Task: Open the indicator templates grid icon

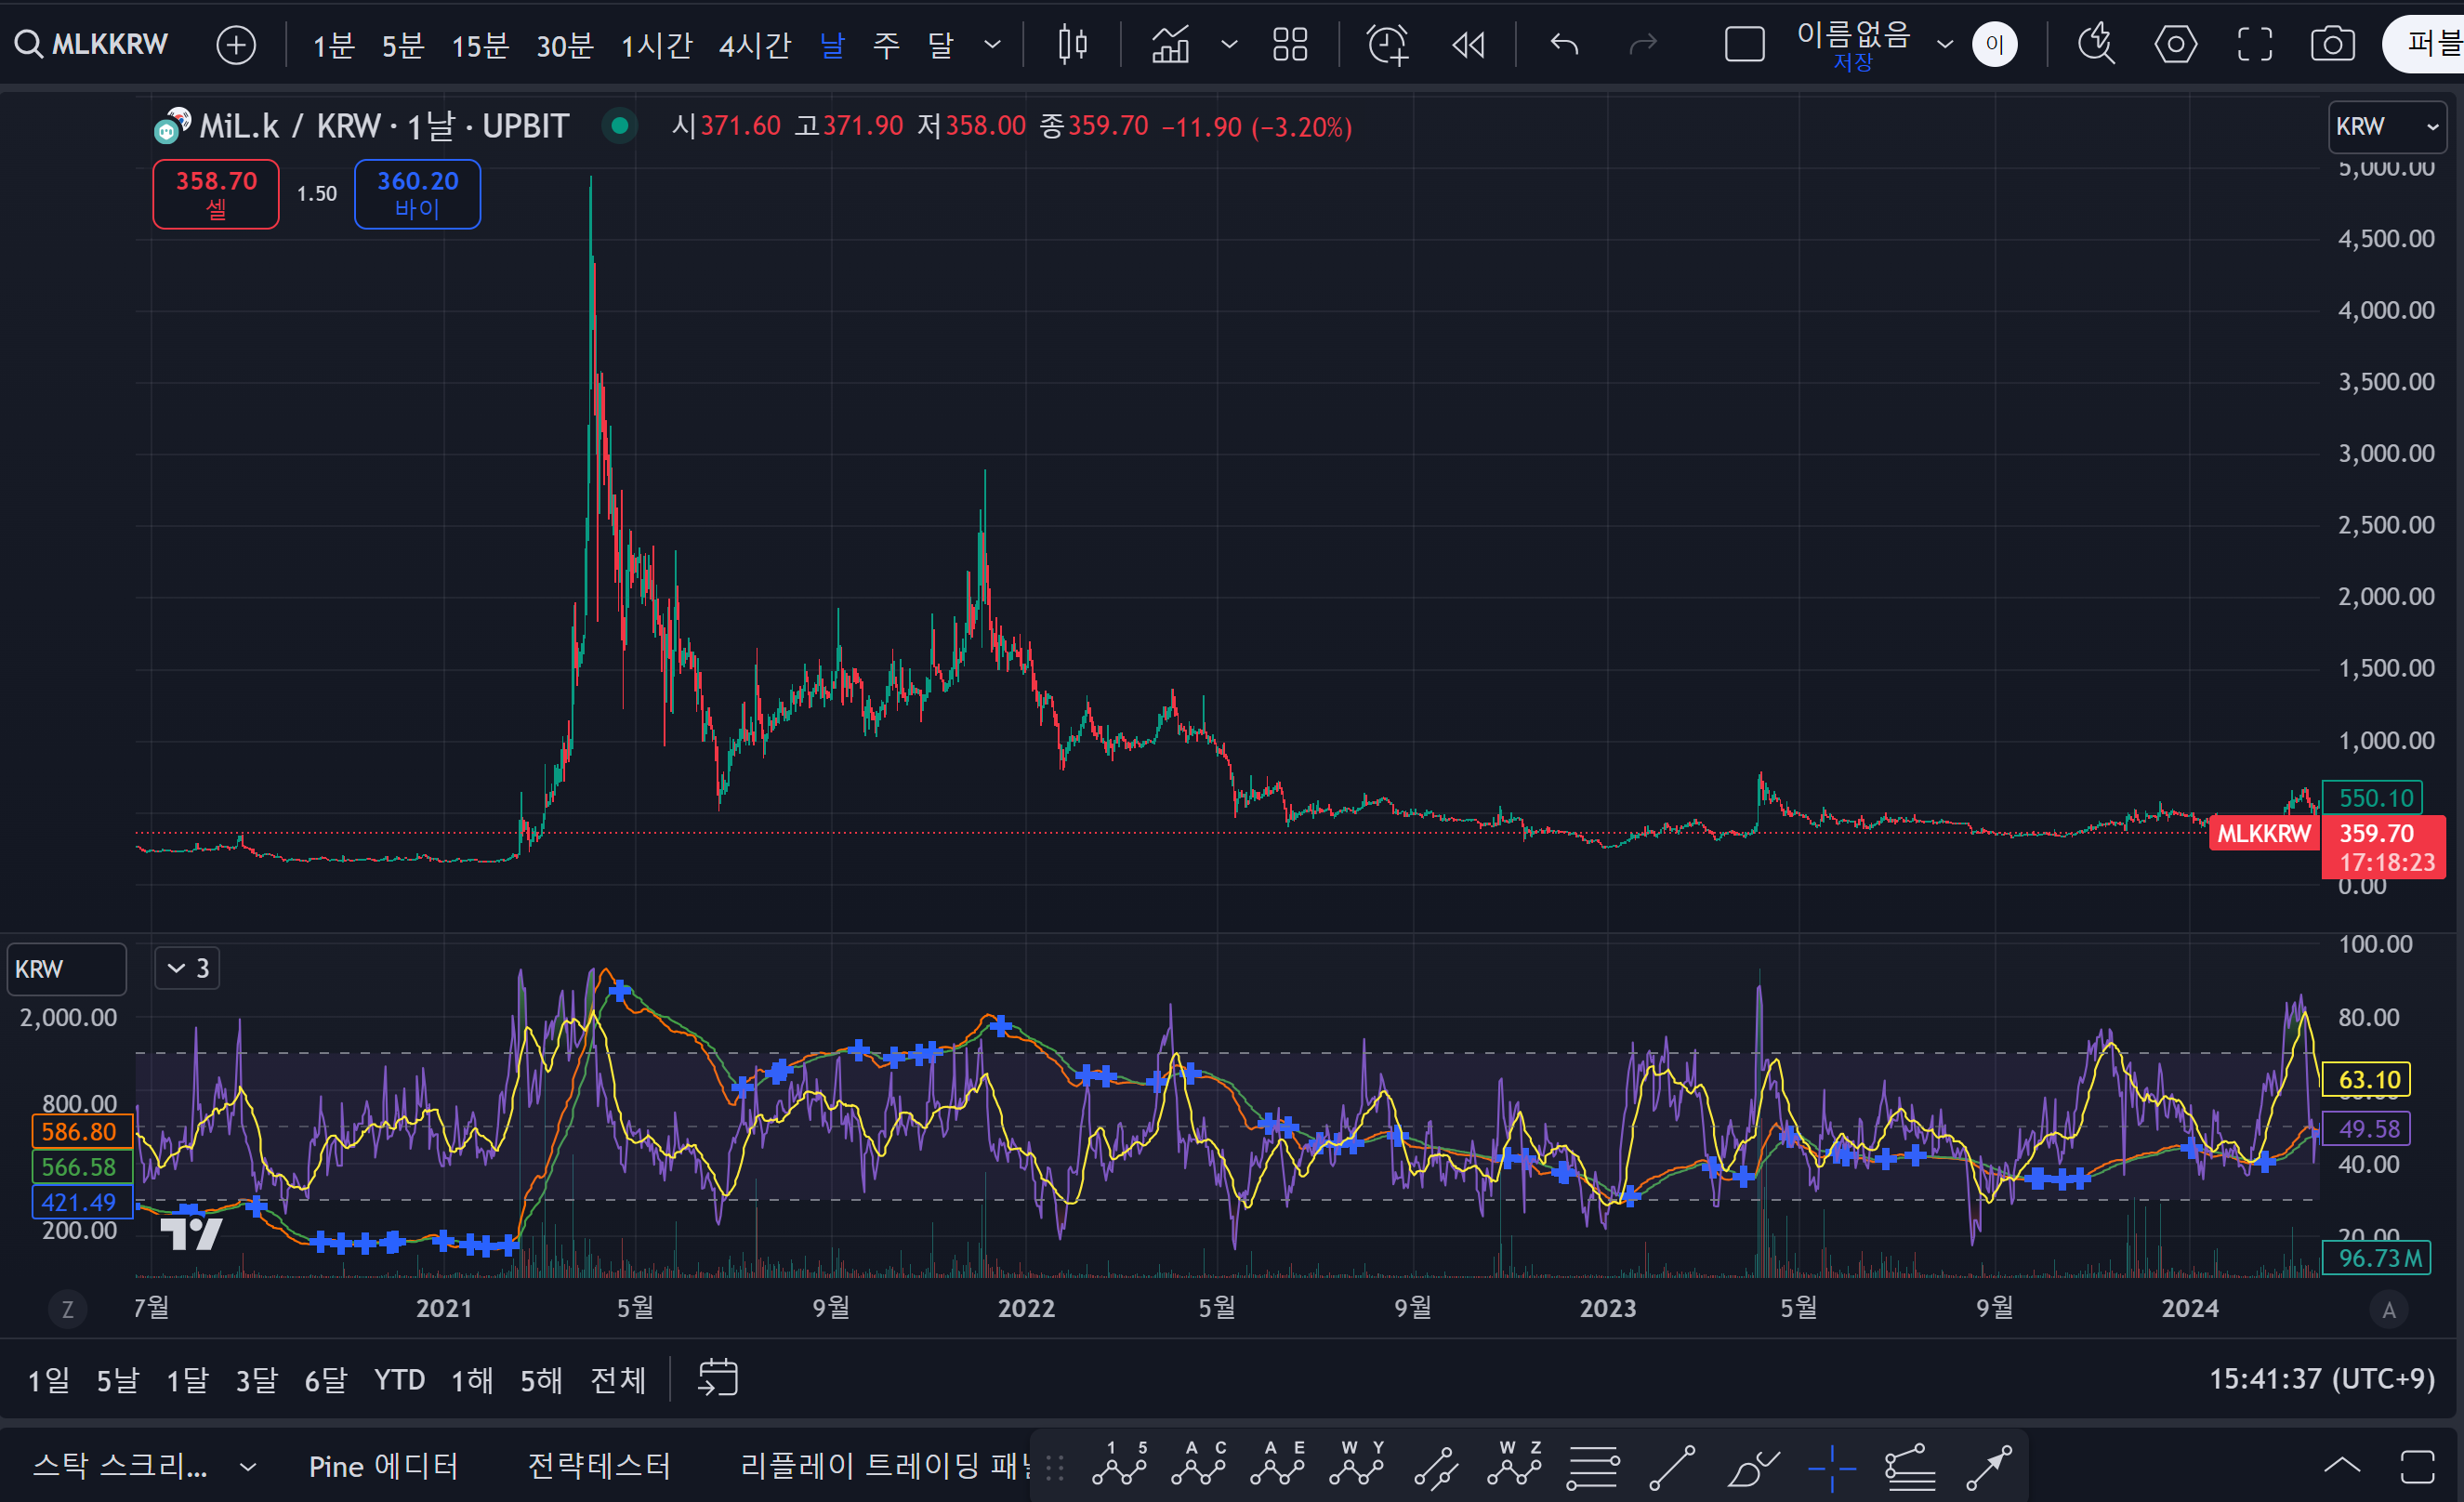Action: [x=1289, y=44]
